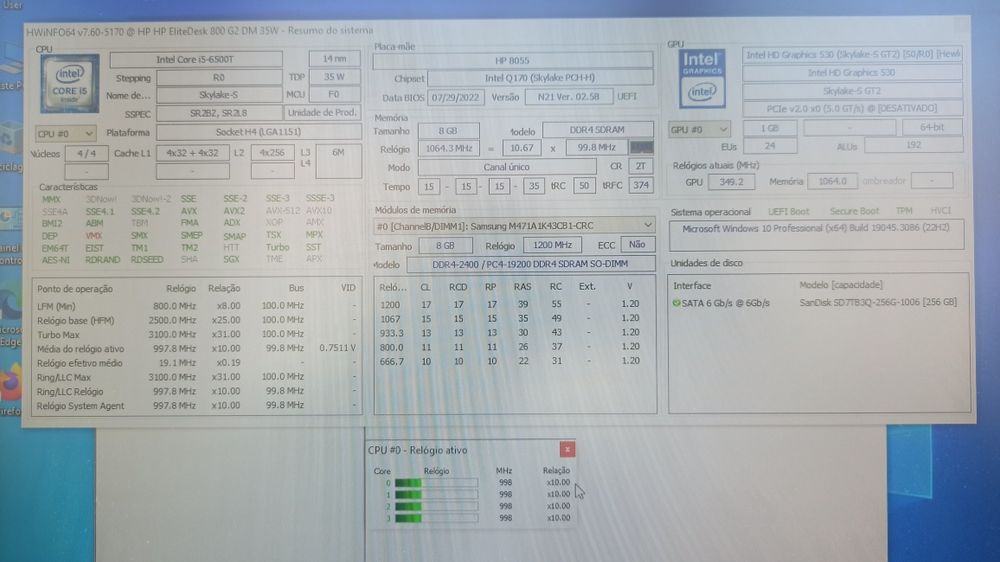
Task: Click the 'AVX2' feature flag
Action: 233,211
